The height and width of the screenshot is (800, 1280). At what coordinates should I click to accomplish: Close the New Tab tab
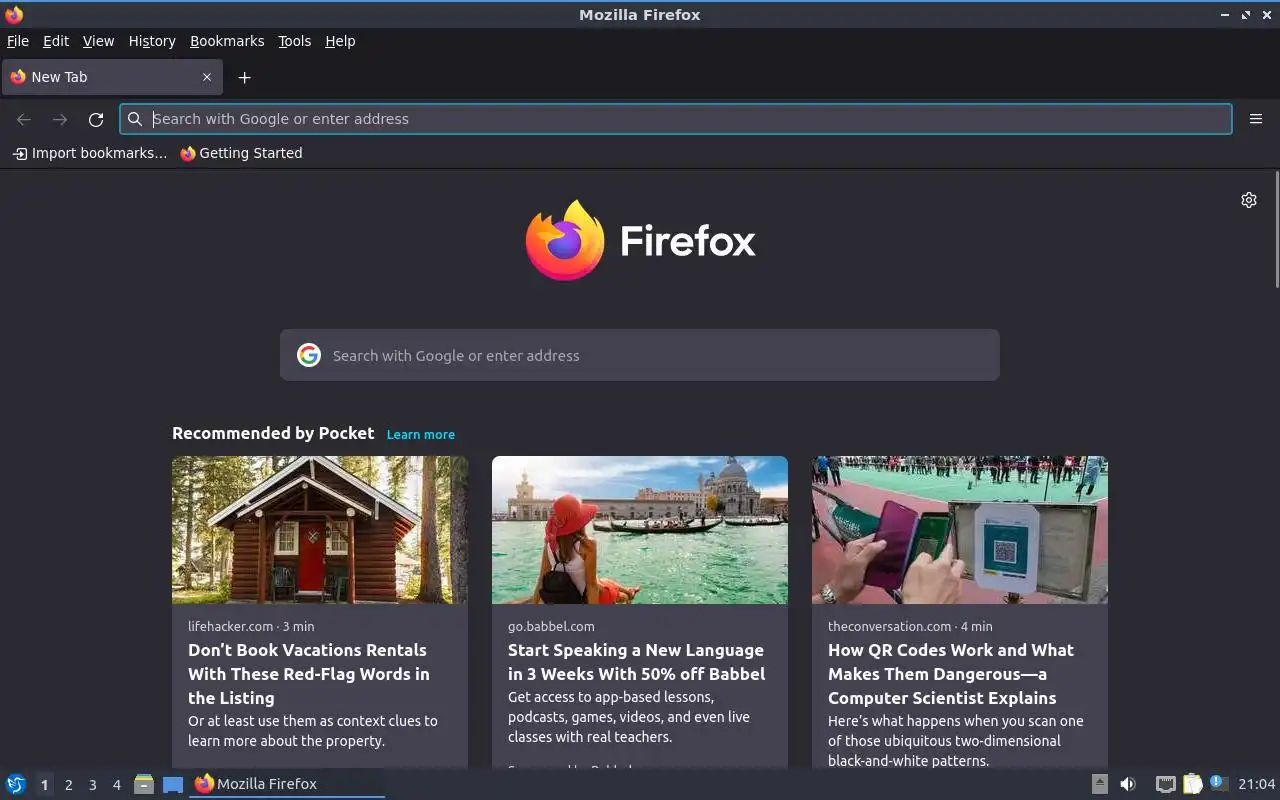pos(207,77)
